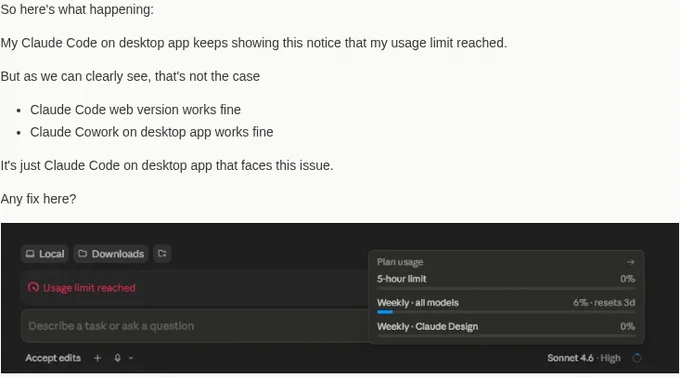Open the Downloads folder chip

(x=111, y=254)
